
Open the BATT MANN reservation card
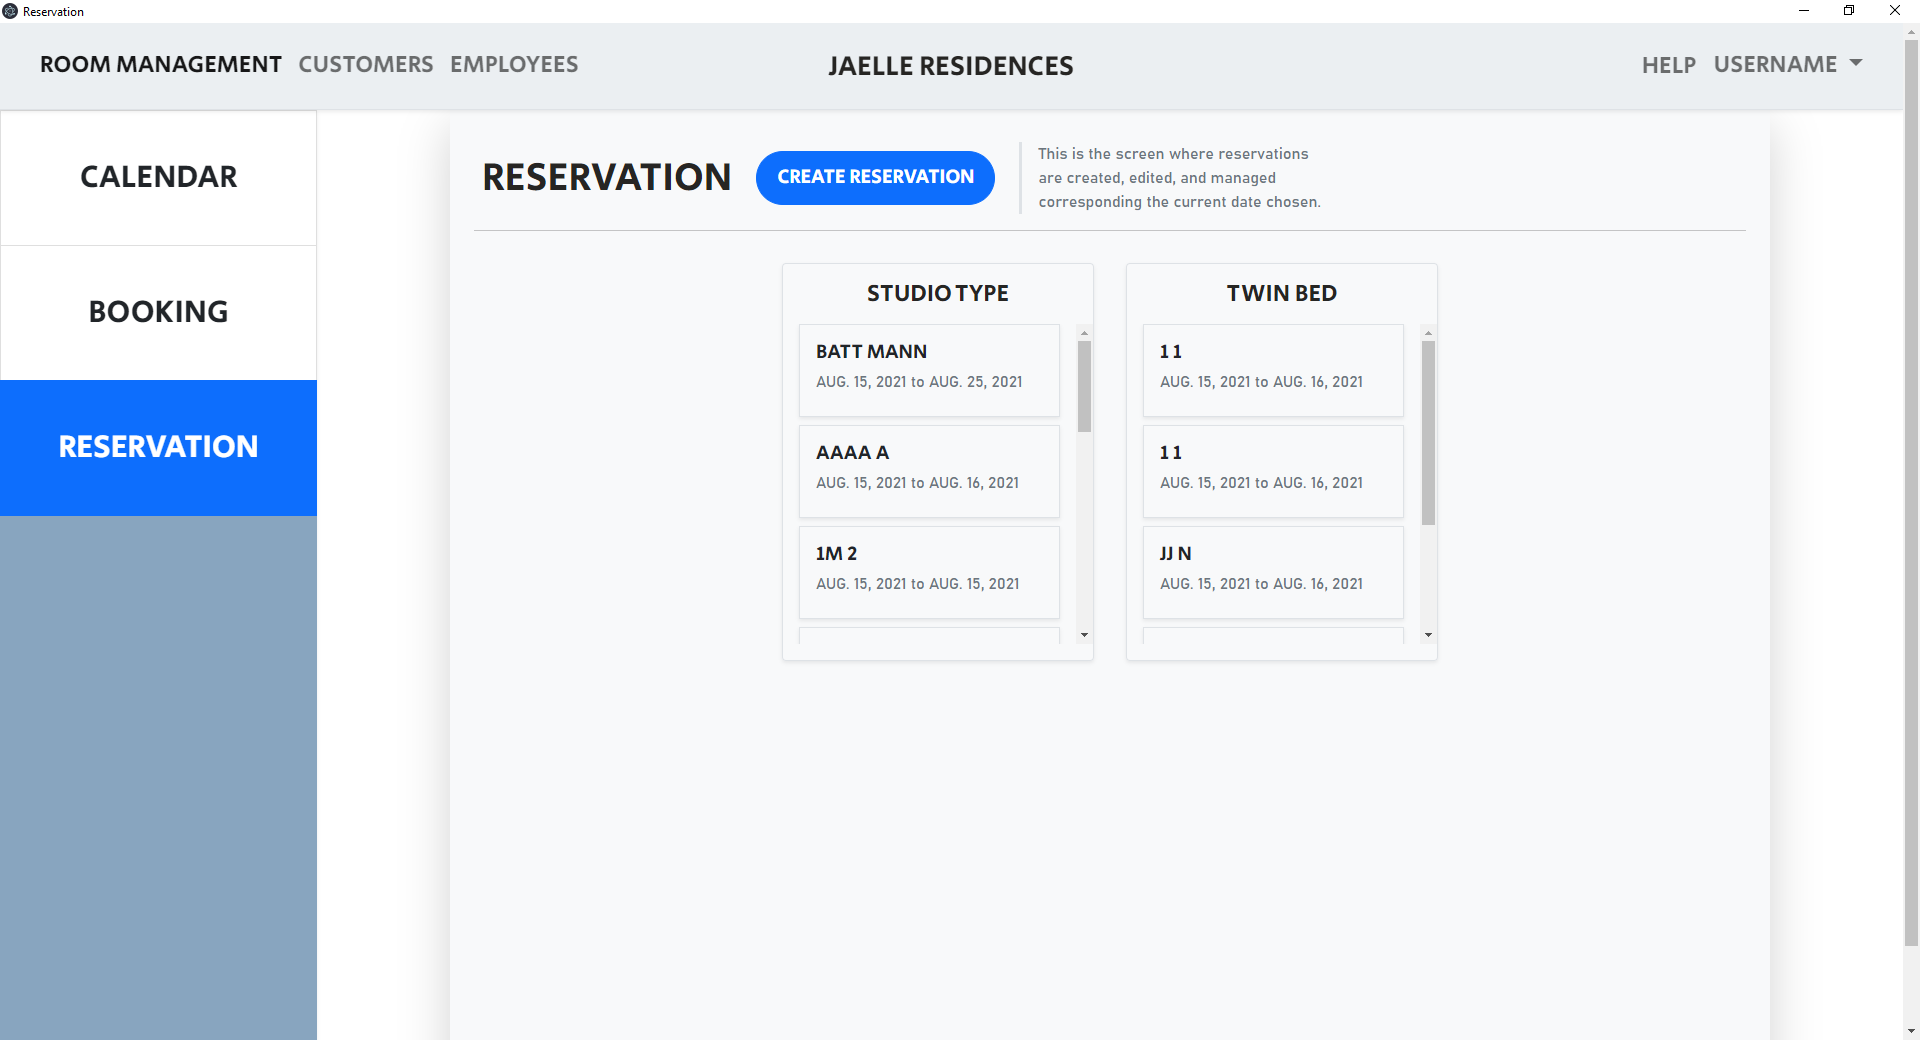click(929, 370)
